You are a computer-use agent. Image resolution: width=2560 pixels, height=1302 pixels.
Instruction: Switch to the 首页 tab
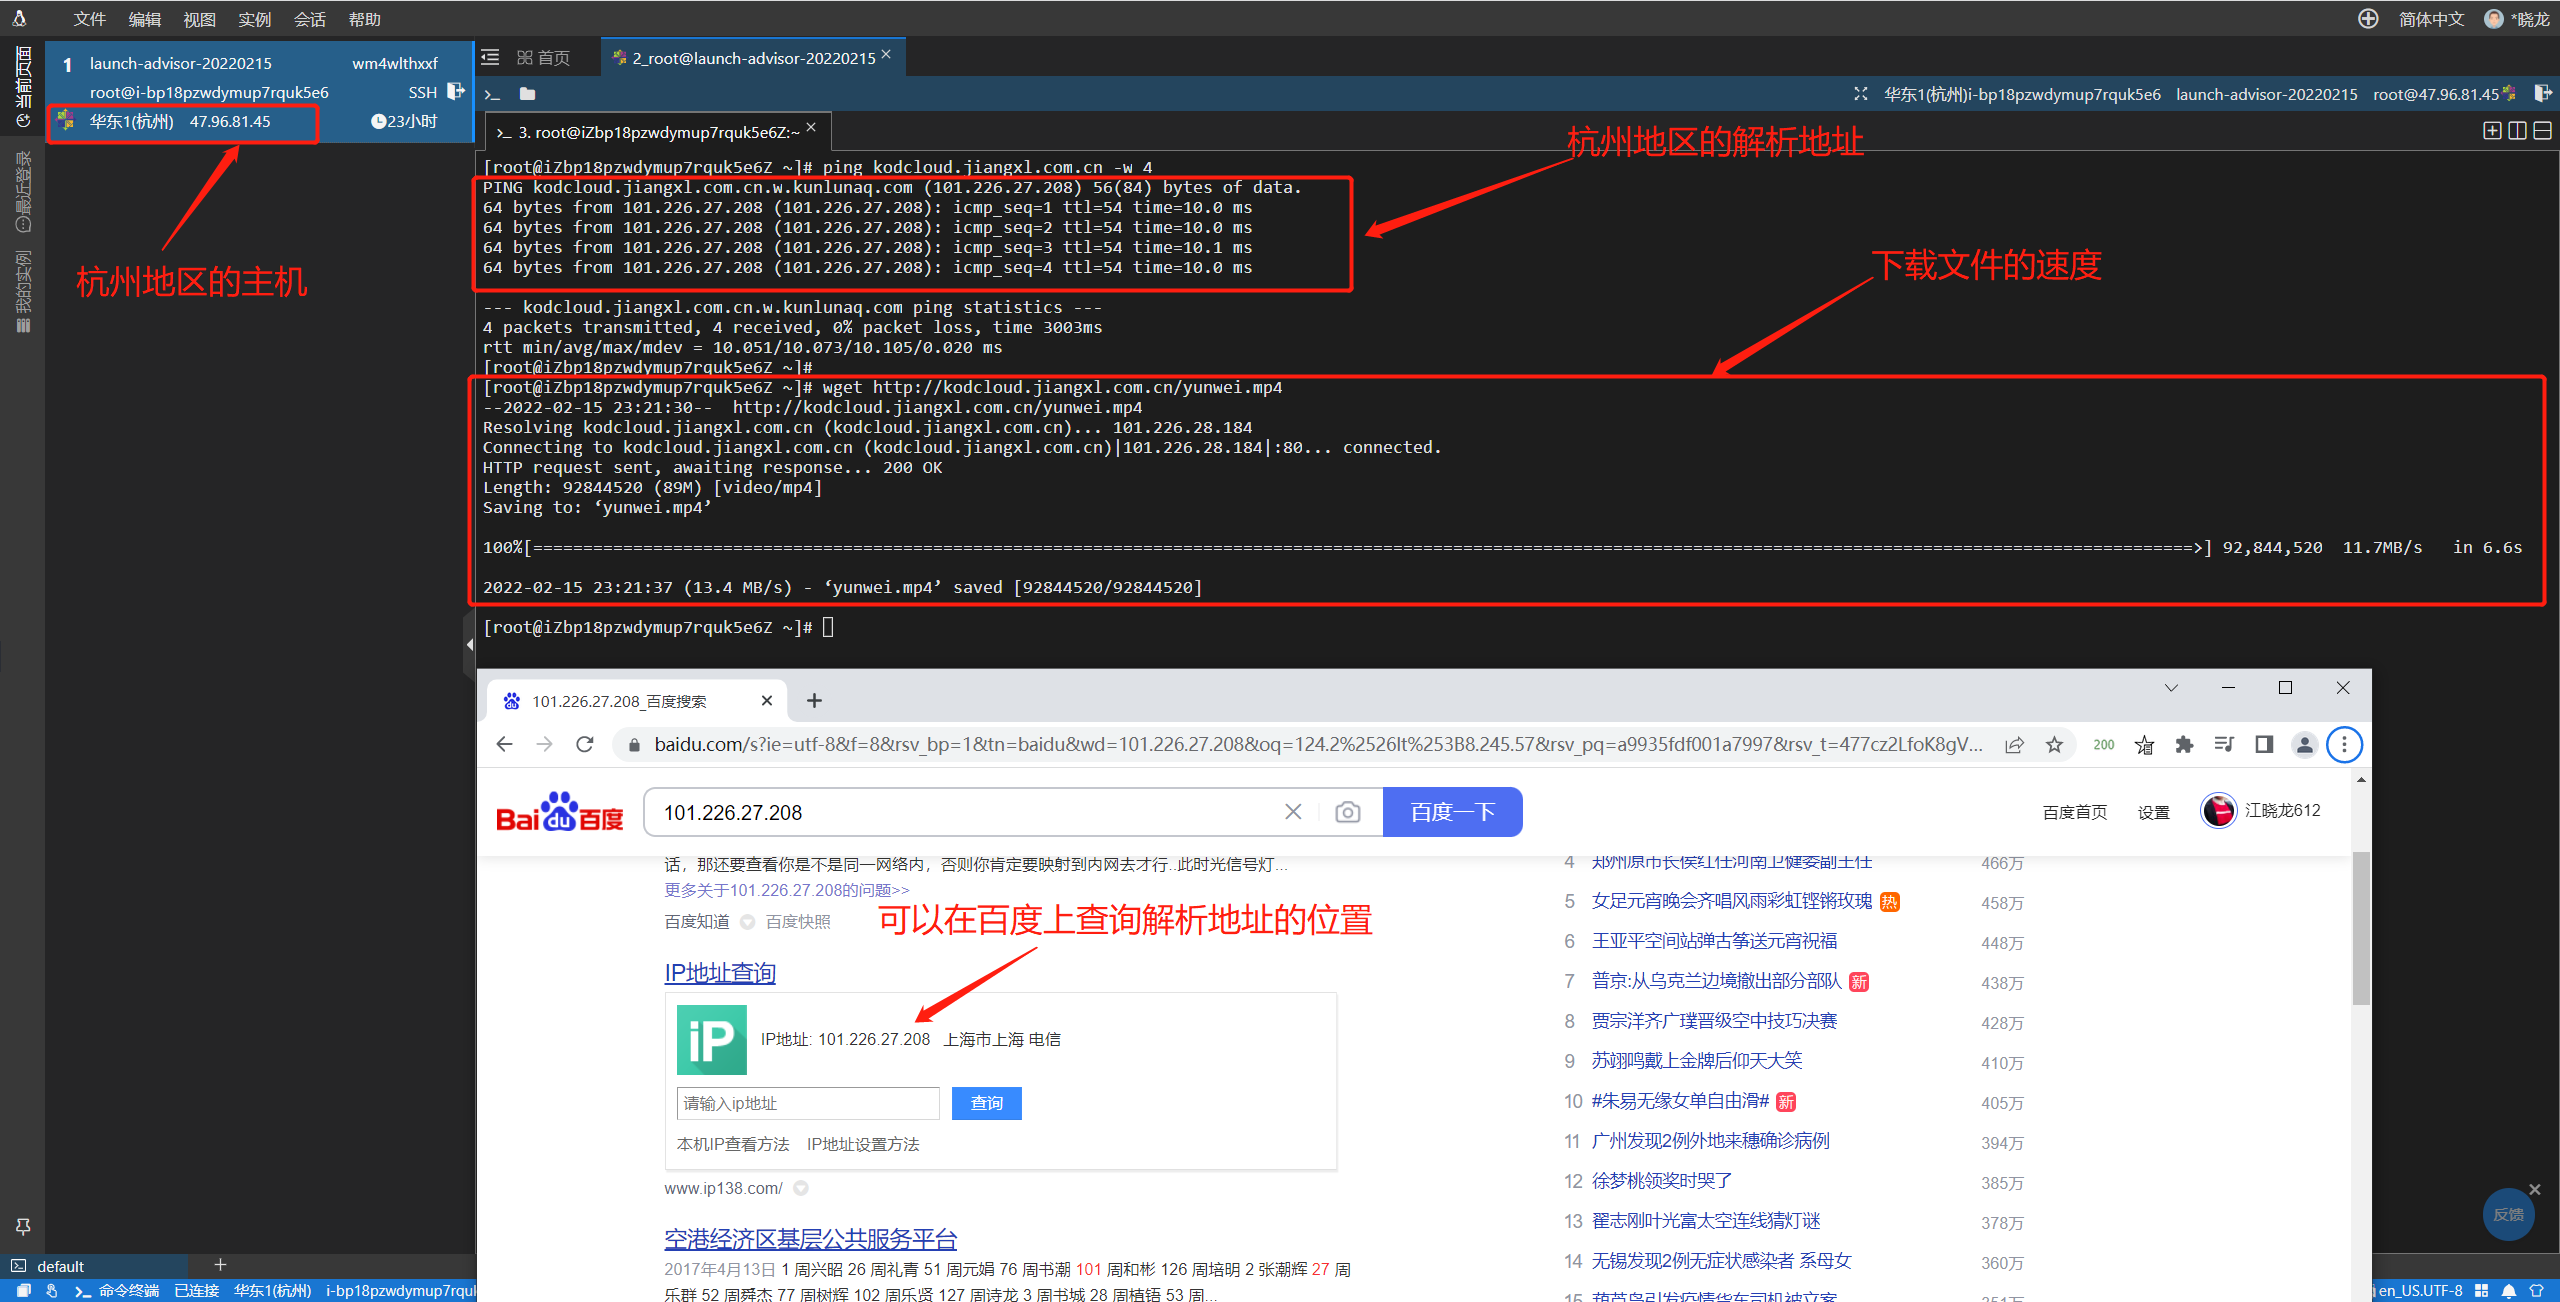pyautogui.click(x=544, y=58)
